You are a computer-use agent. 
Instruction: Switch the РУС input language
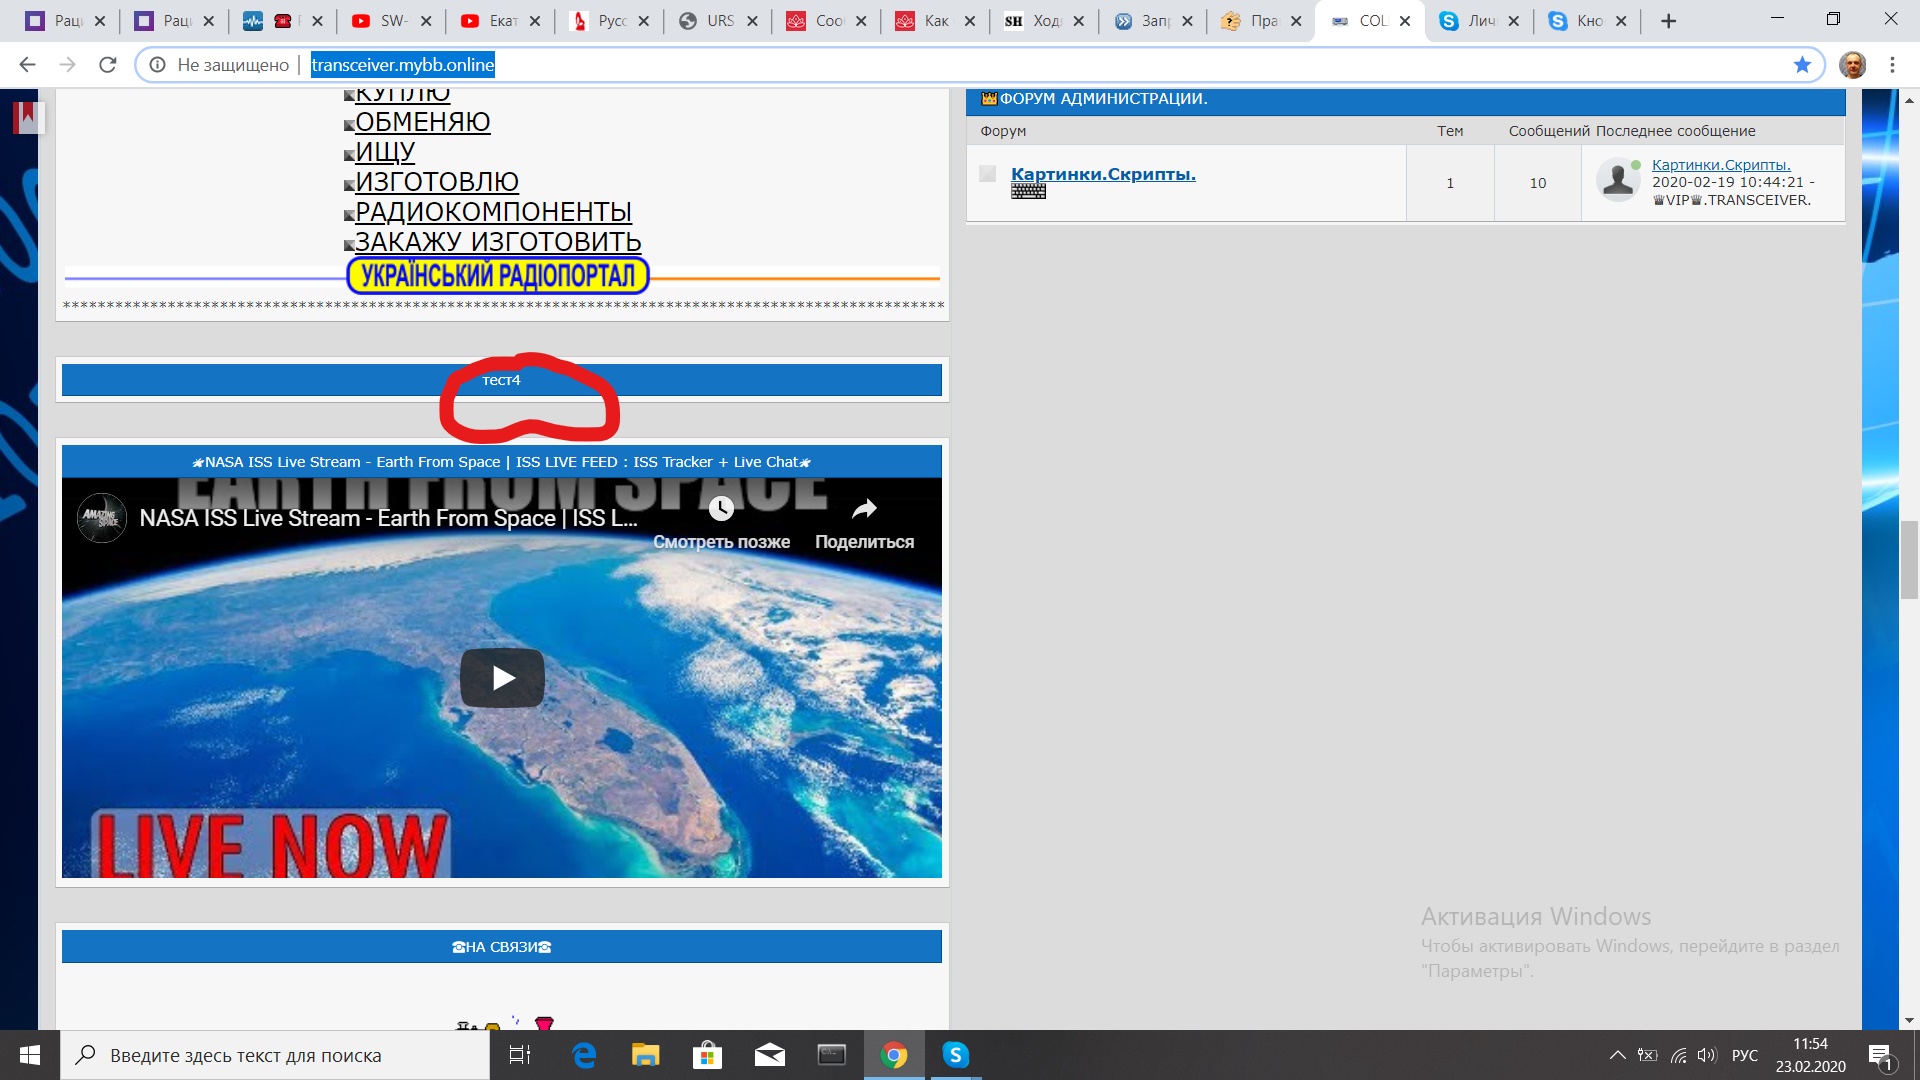coord(1745,1055)
